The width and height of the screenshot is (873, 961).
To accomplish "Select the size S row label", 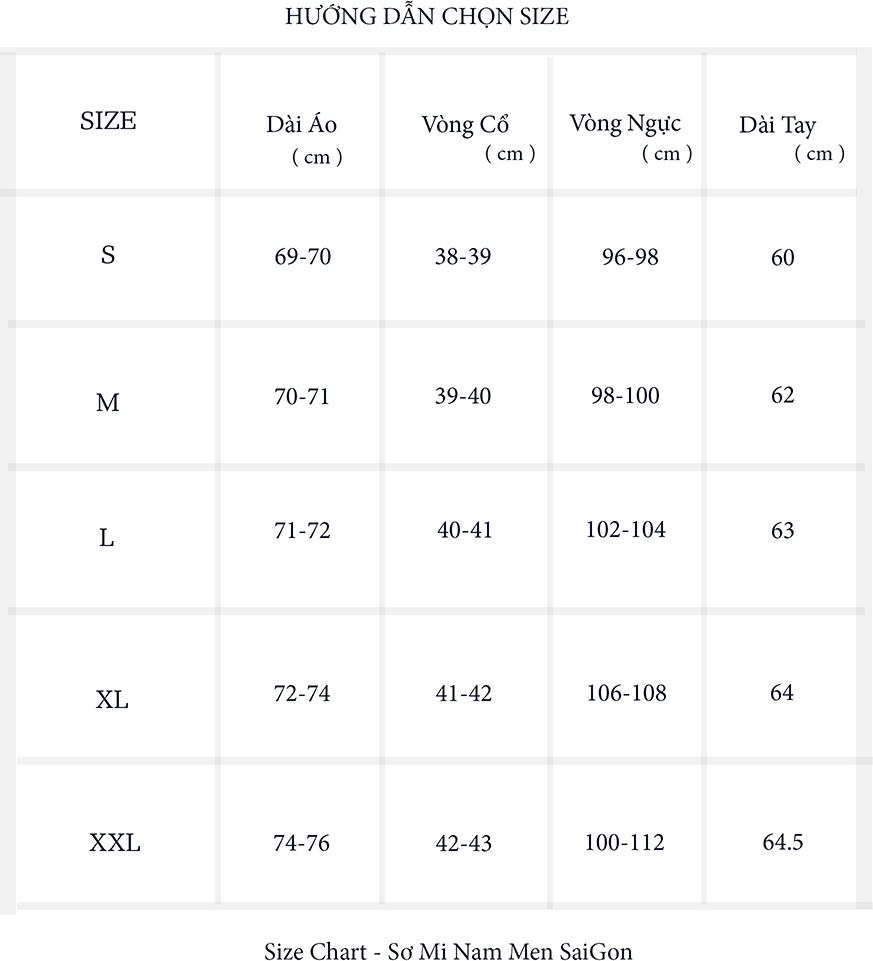I will pyautogui.click(x=108, y=255).
